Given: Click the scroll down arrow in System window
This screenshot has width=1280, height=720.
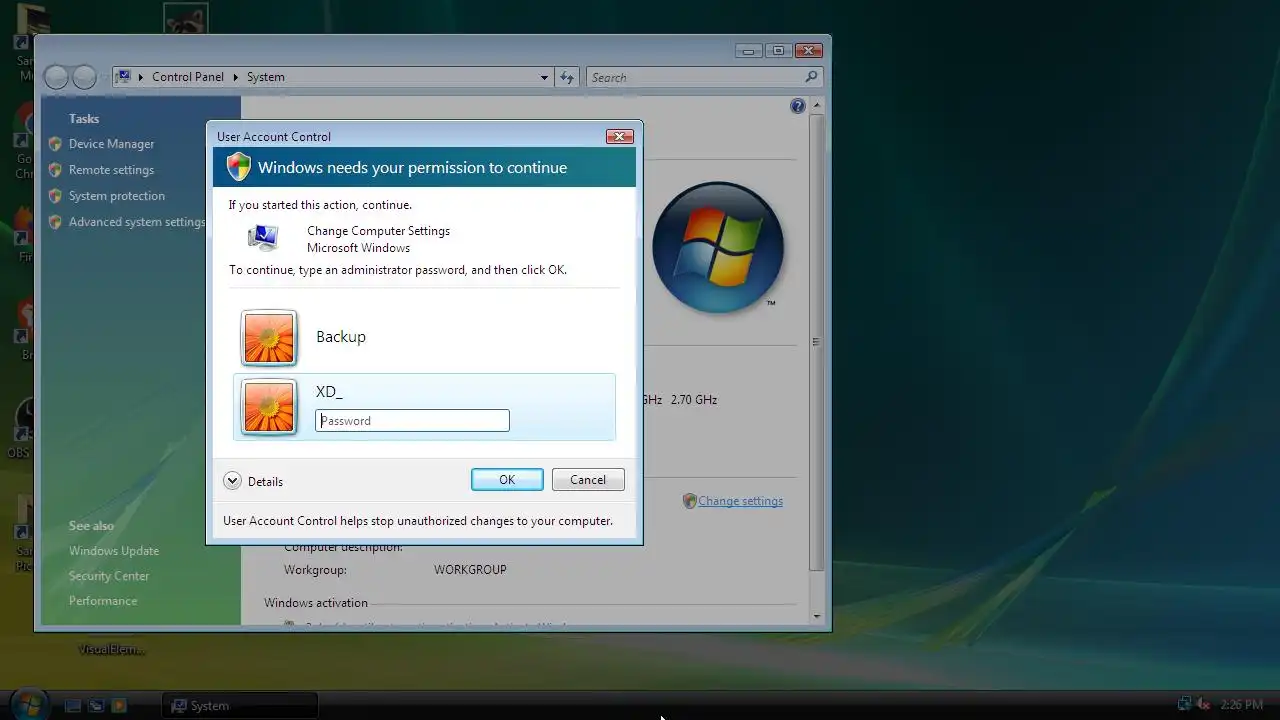Looking at the screenshot, I should click(816, 616).
